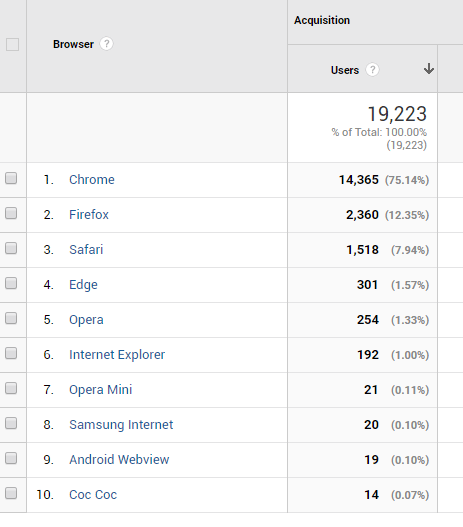Image resolution: width=463 pixels, height=527 pixels.
Task: Toggle the select-all checkbox in header
Action: pyautogui.click(x=12, y=44)
